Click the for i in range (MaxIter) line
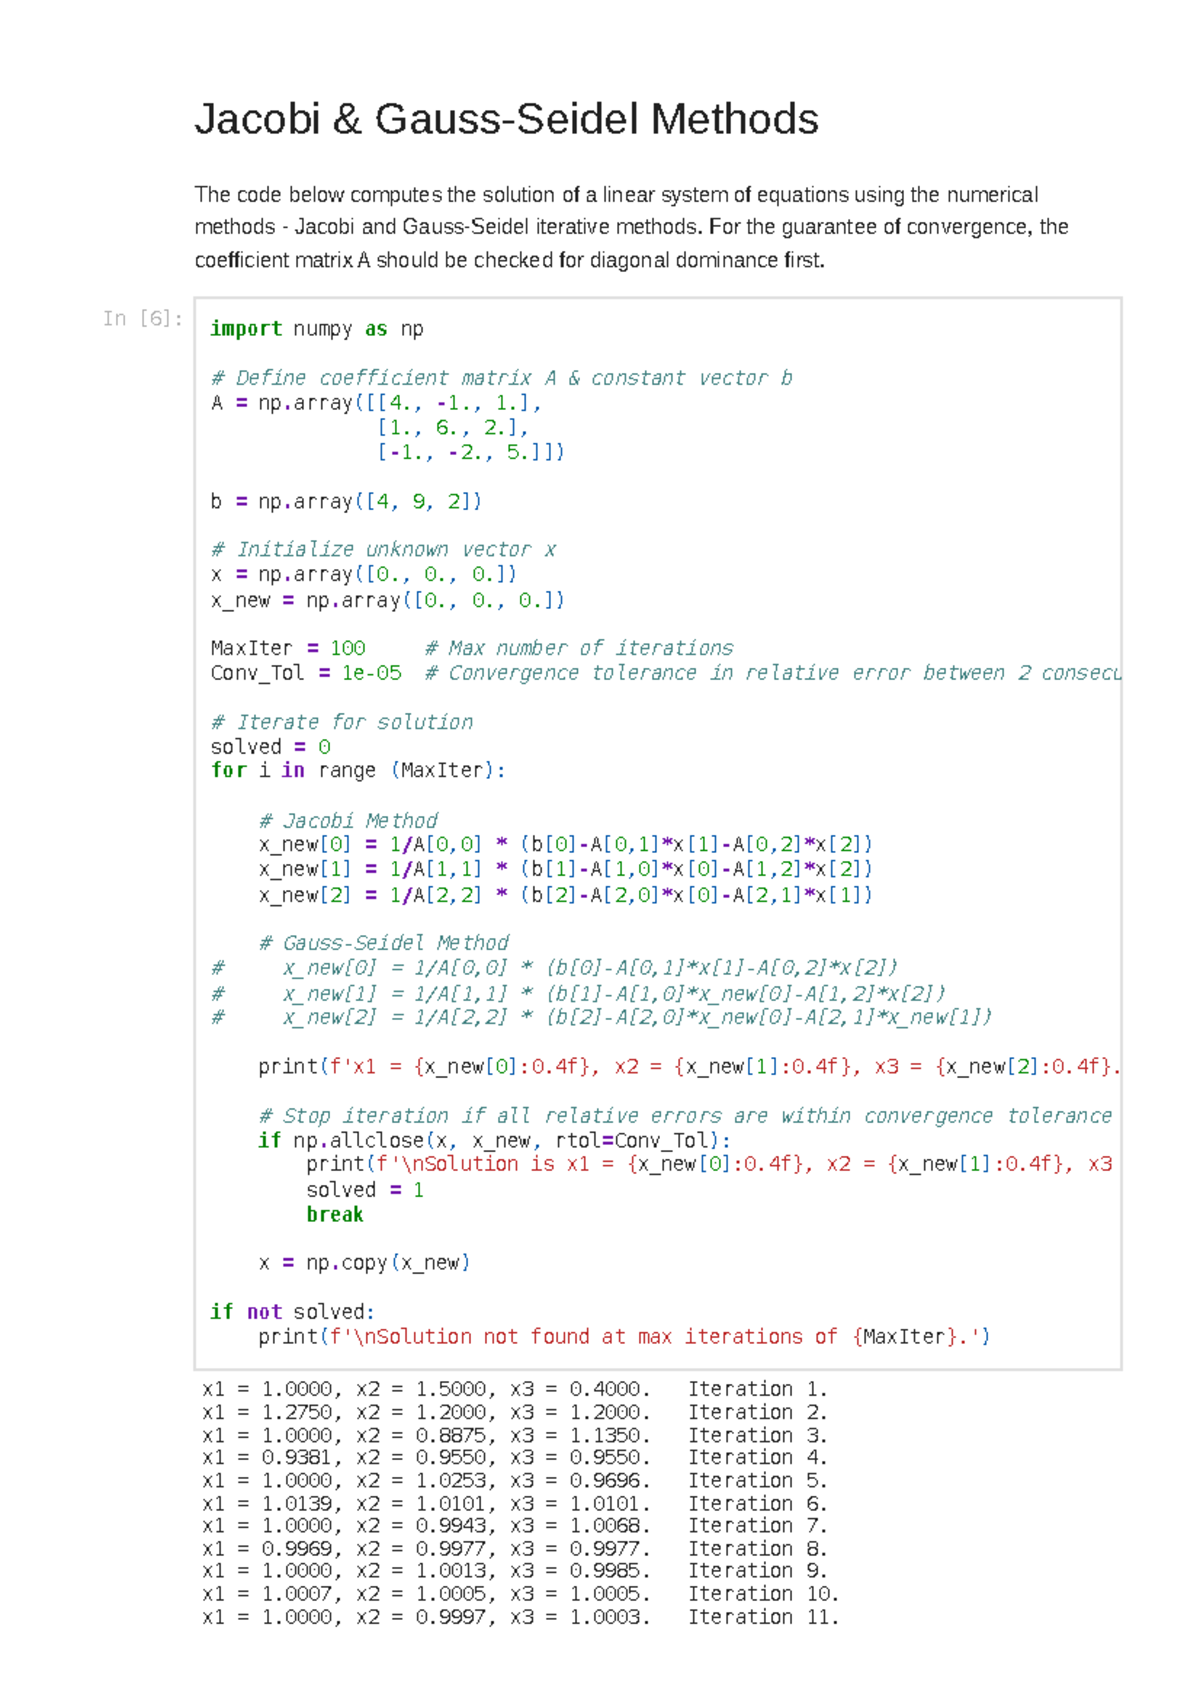1200x1698 pixels. [358, 770]
